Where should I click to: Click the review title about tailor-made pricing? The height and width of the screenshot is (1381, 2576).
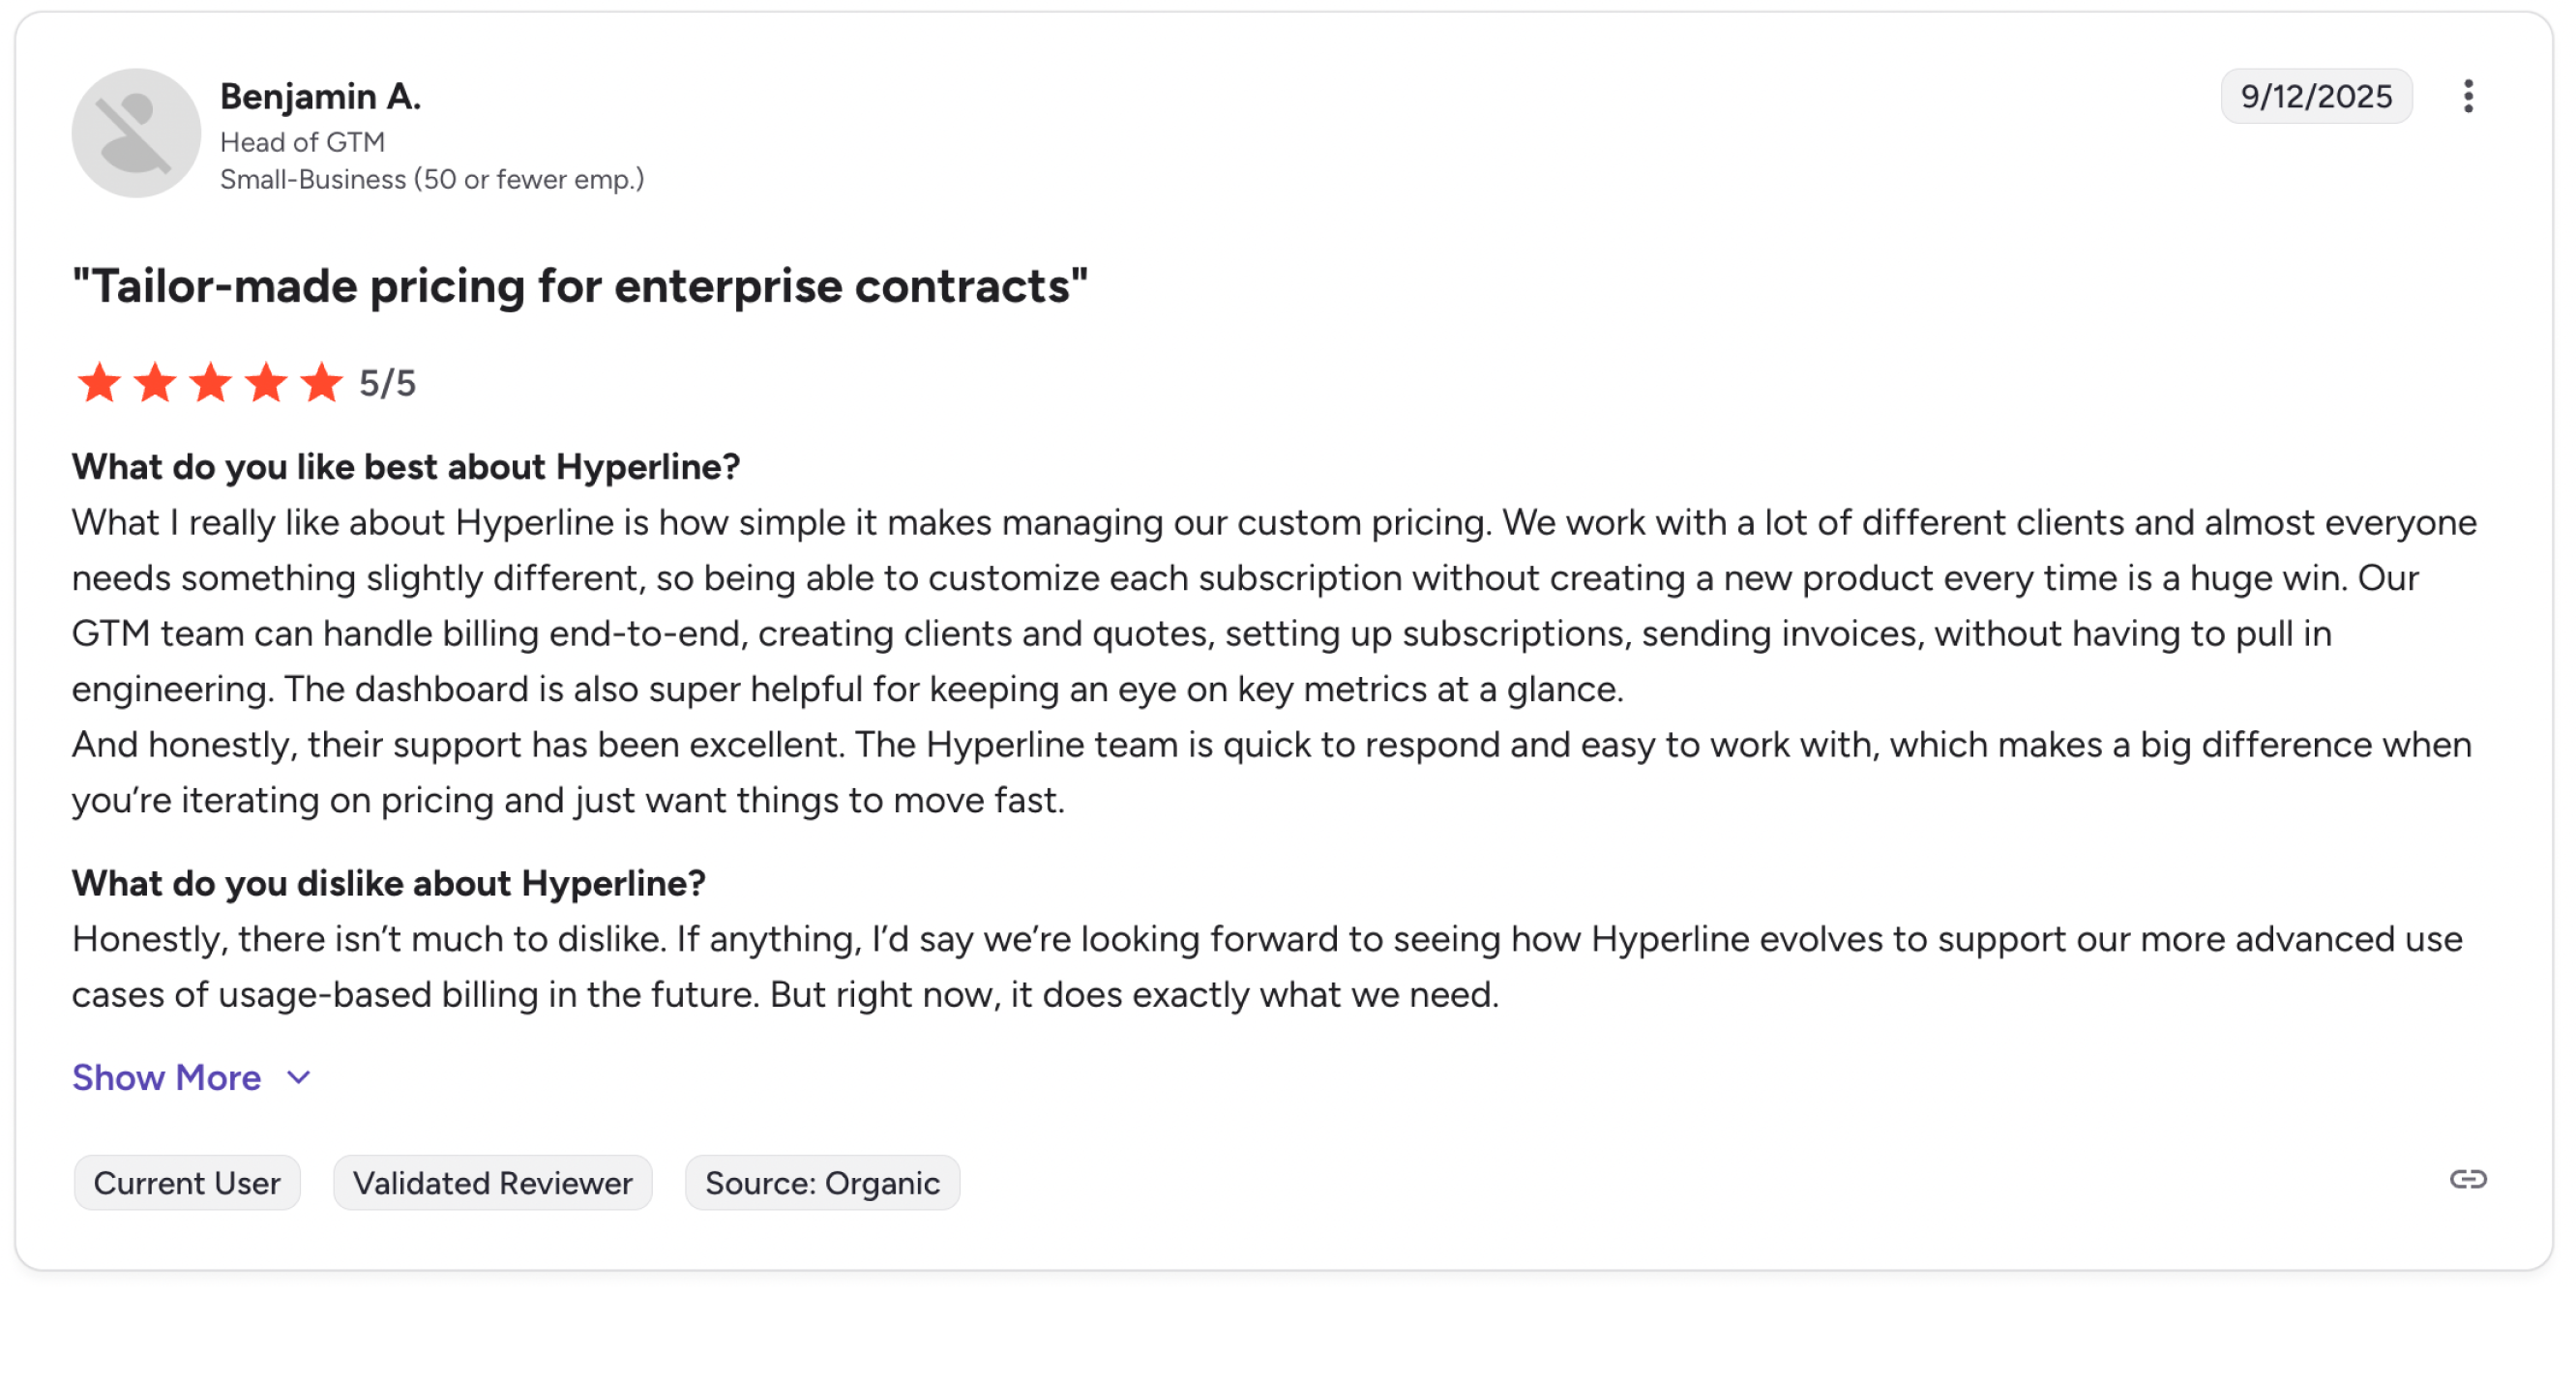tap(580, 286)
